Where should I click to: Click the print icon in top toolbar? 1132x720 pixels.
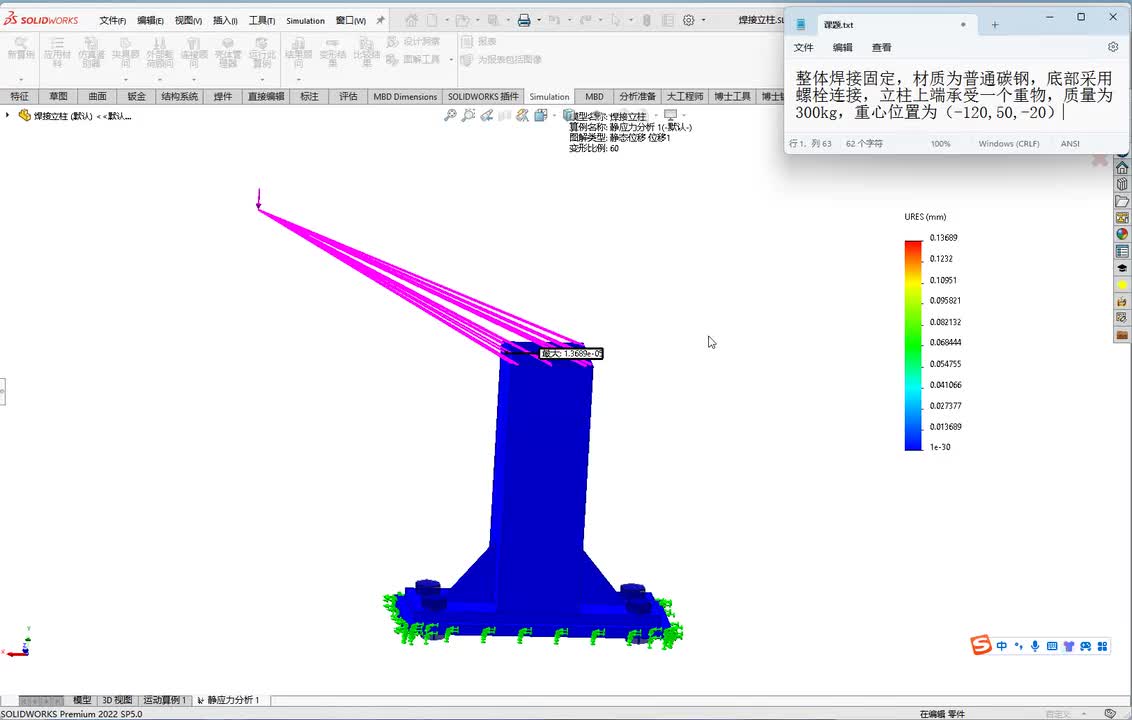click(523, 20)
